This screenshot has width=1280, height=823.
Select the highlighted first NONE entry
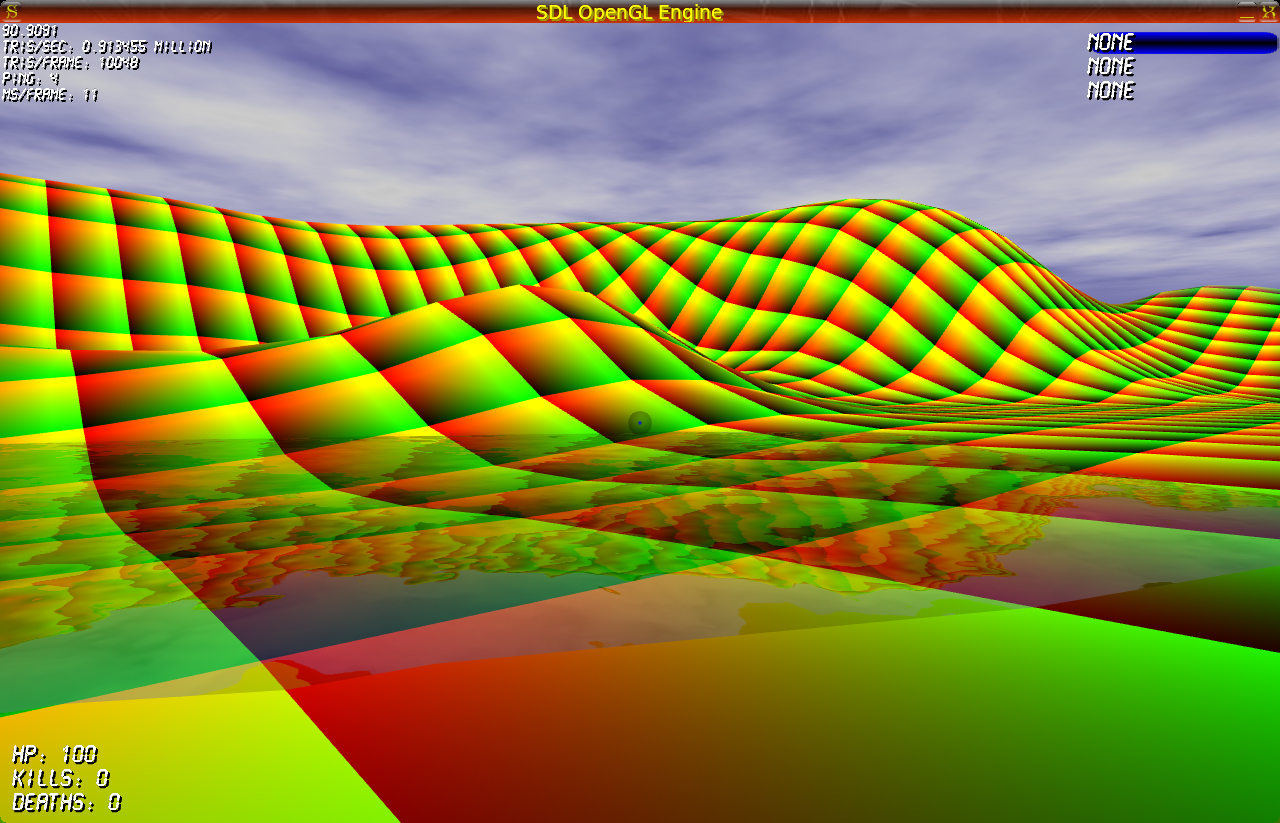tap(1110, 42)
